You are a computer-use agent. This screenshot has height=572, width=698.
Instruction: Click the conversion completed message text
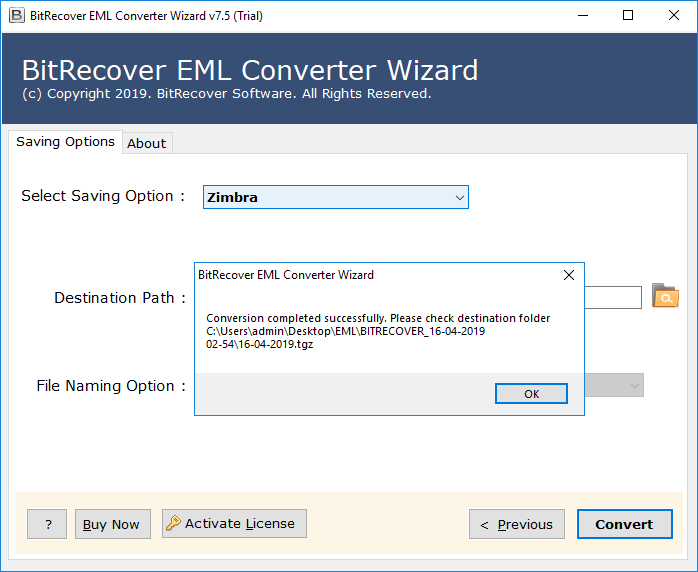click(378, 331)
